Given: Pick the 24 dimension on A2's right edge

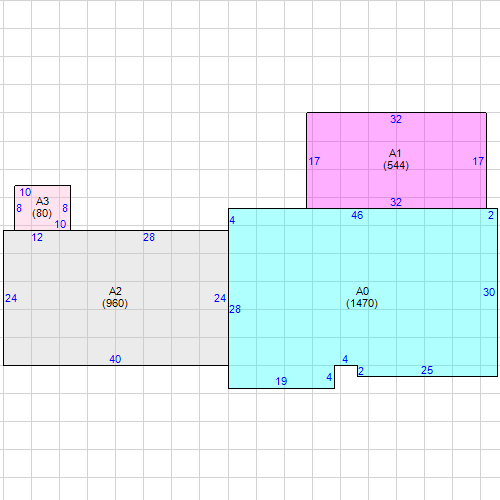Looking at the screenshot, I should (220, 298).
